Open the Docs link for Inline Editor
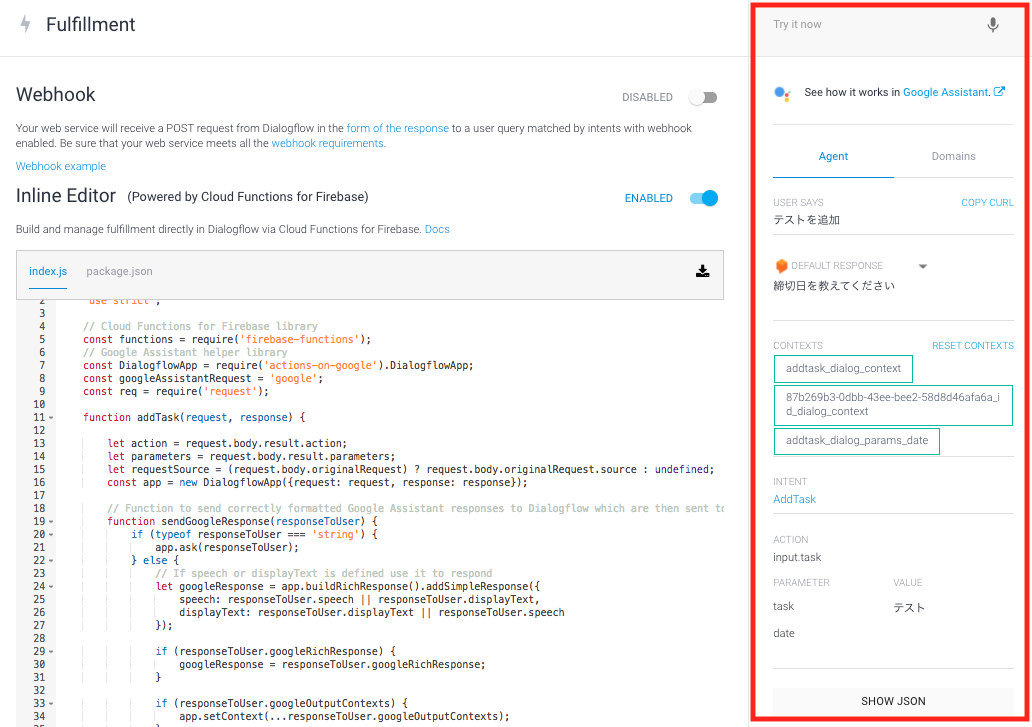1032x727 pixels. [437, 230]
